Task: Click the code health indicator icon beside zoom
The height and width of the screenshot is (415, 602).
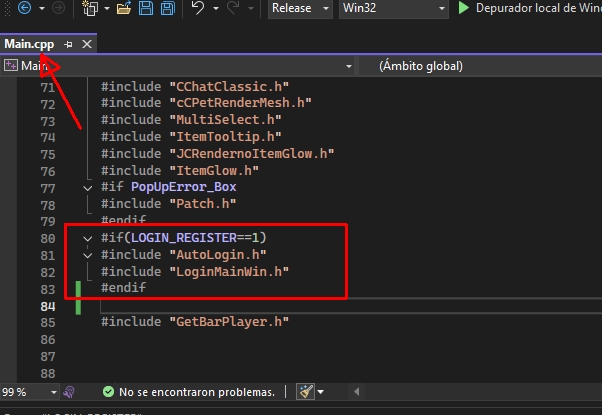Action: tap(69, 392)
